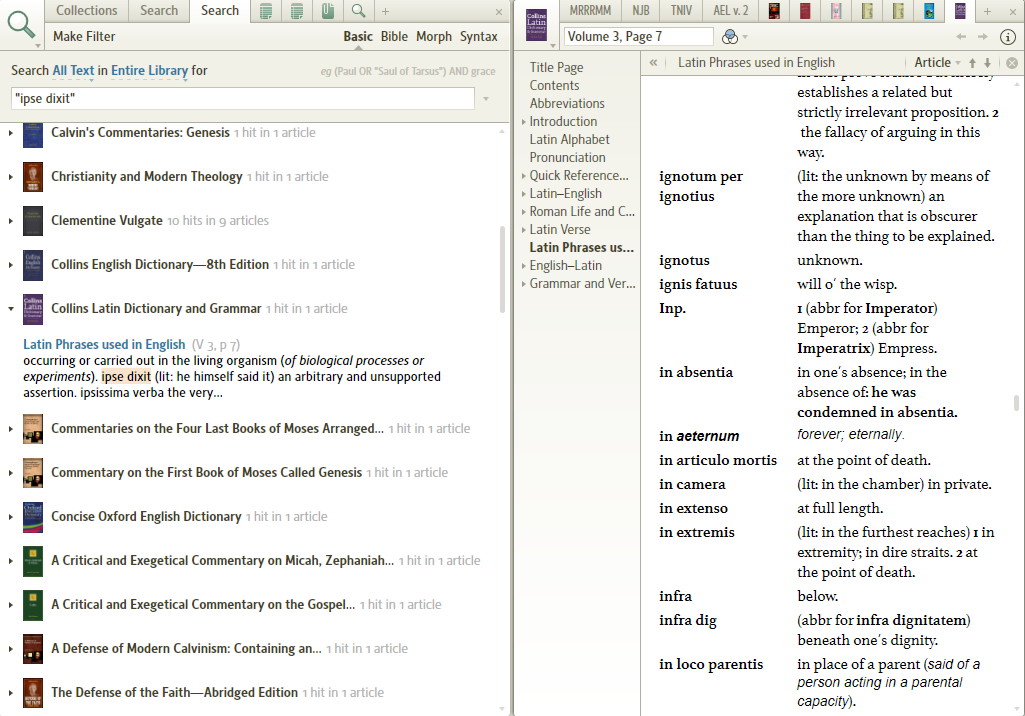
Task: Jump to next article with down arrow
Action: 988,63
